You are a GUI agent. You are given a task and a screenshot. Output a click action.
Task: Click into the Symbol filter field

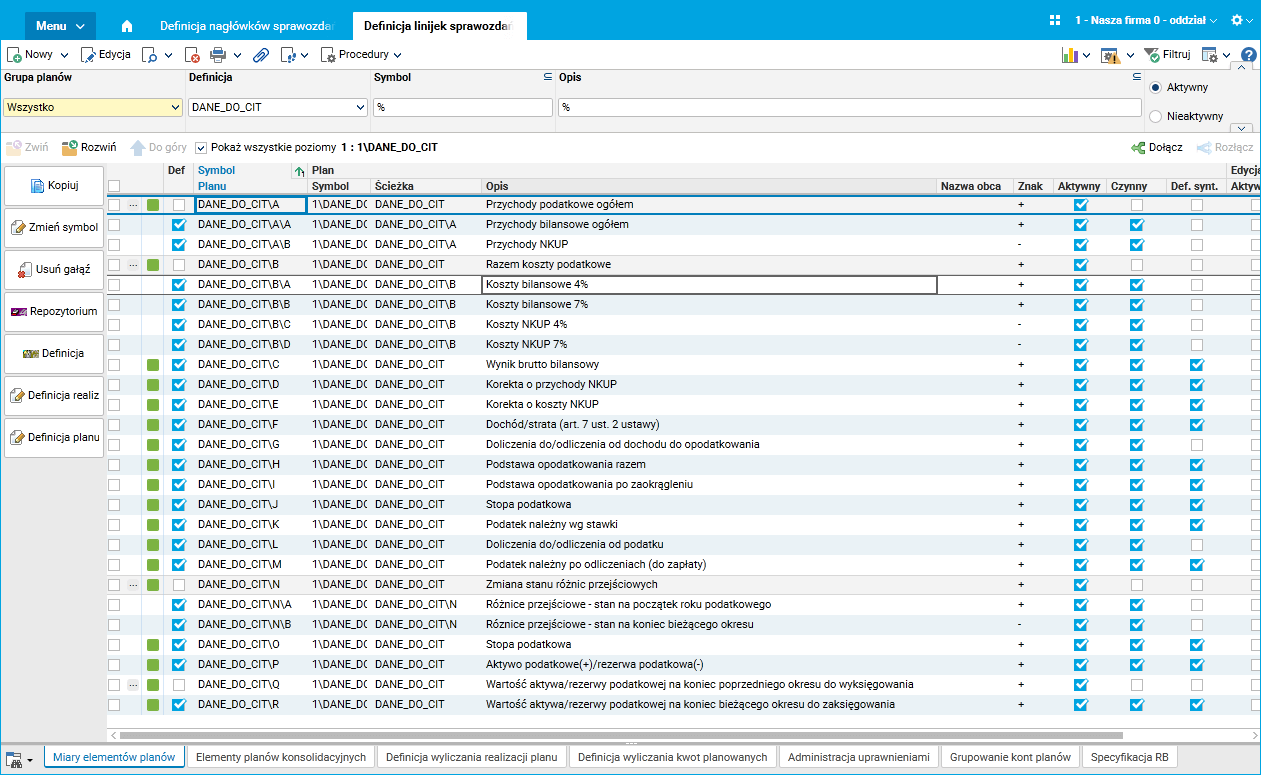(463, 107)
